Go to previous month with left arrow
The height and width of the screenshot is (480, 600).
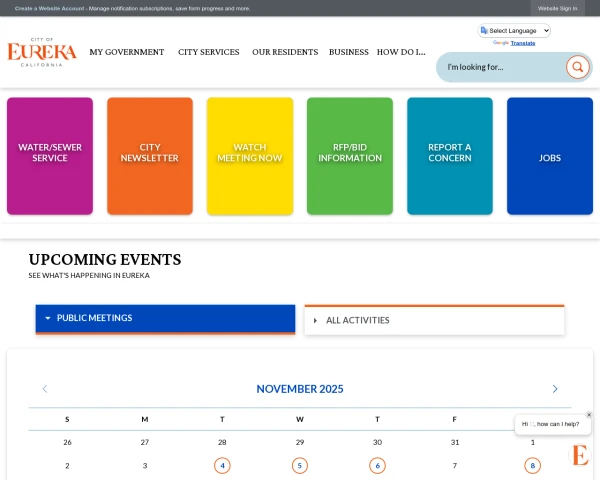pos(45,389)
